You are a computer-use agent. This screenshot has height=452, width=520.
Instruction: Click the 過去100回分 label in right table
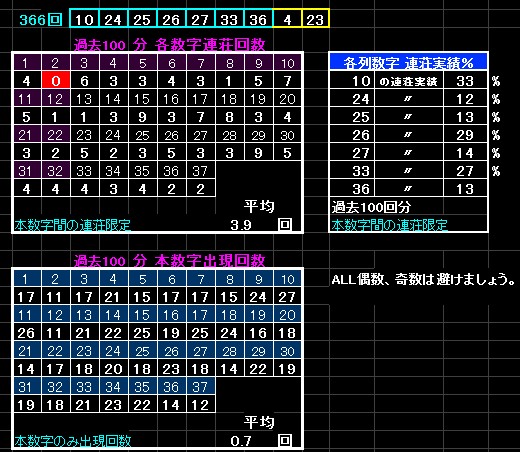pyautogui.click(x=371, y=207)
